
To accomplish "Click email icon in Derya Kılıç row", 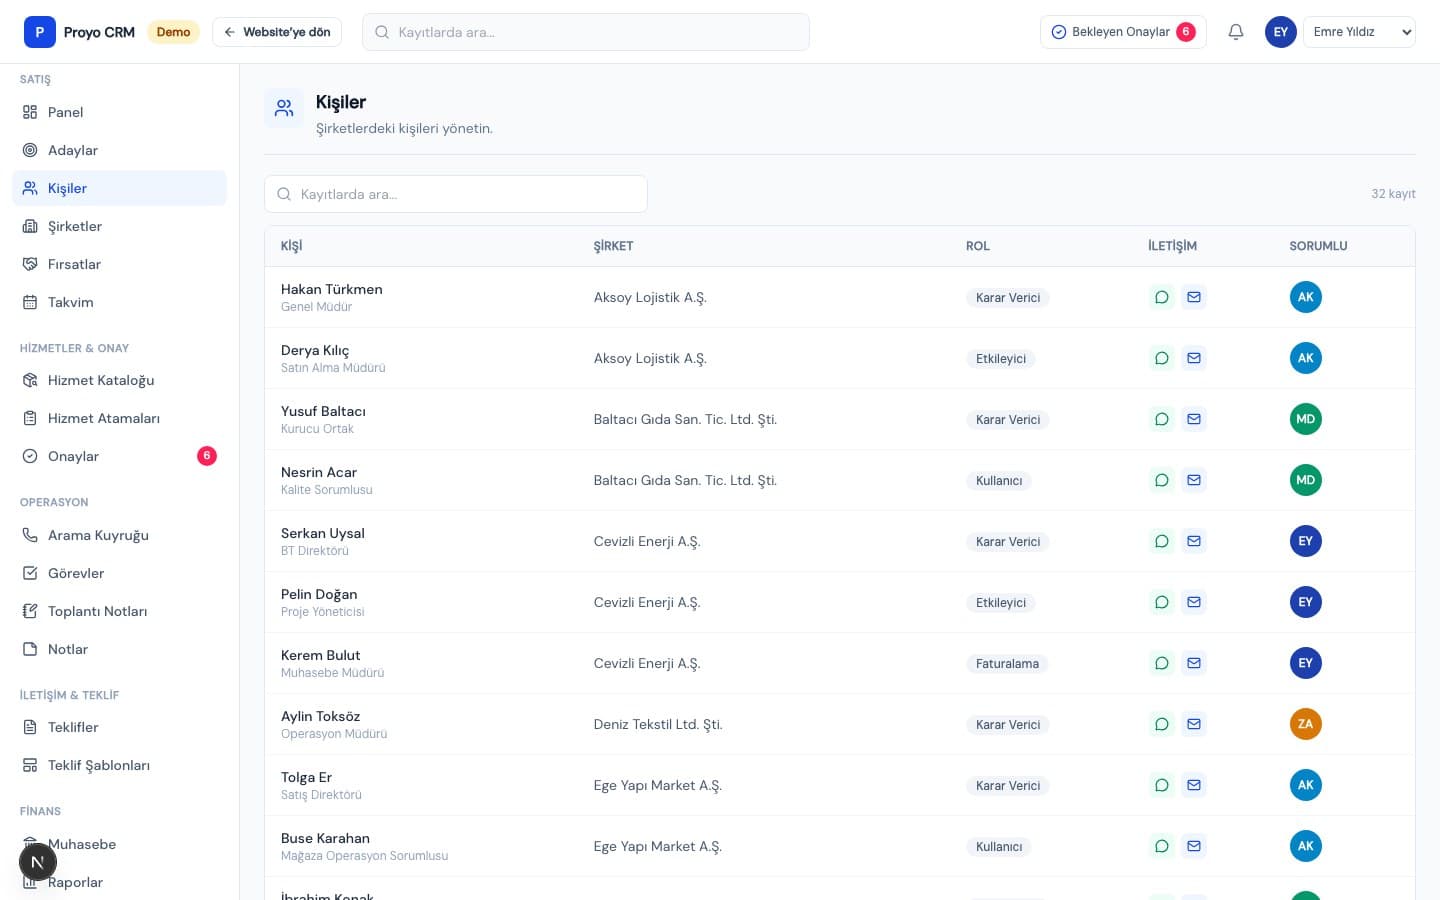I will pos(1193,358).
